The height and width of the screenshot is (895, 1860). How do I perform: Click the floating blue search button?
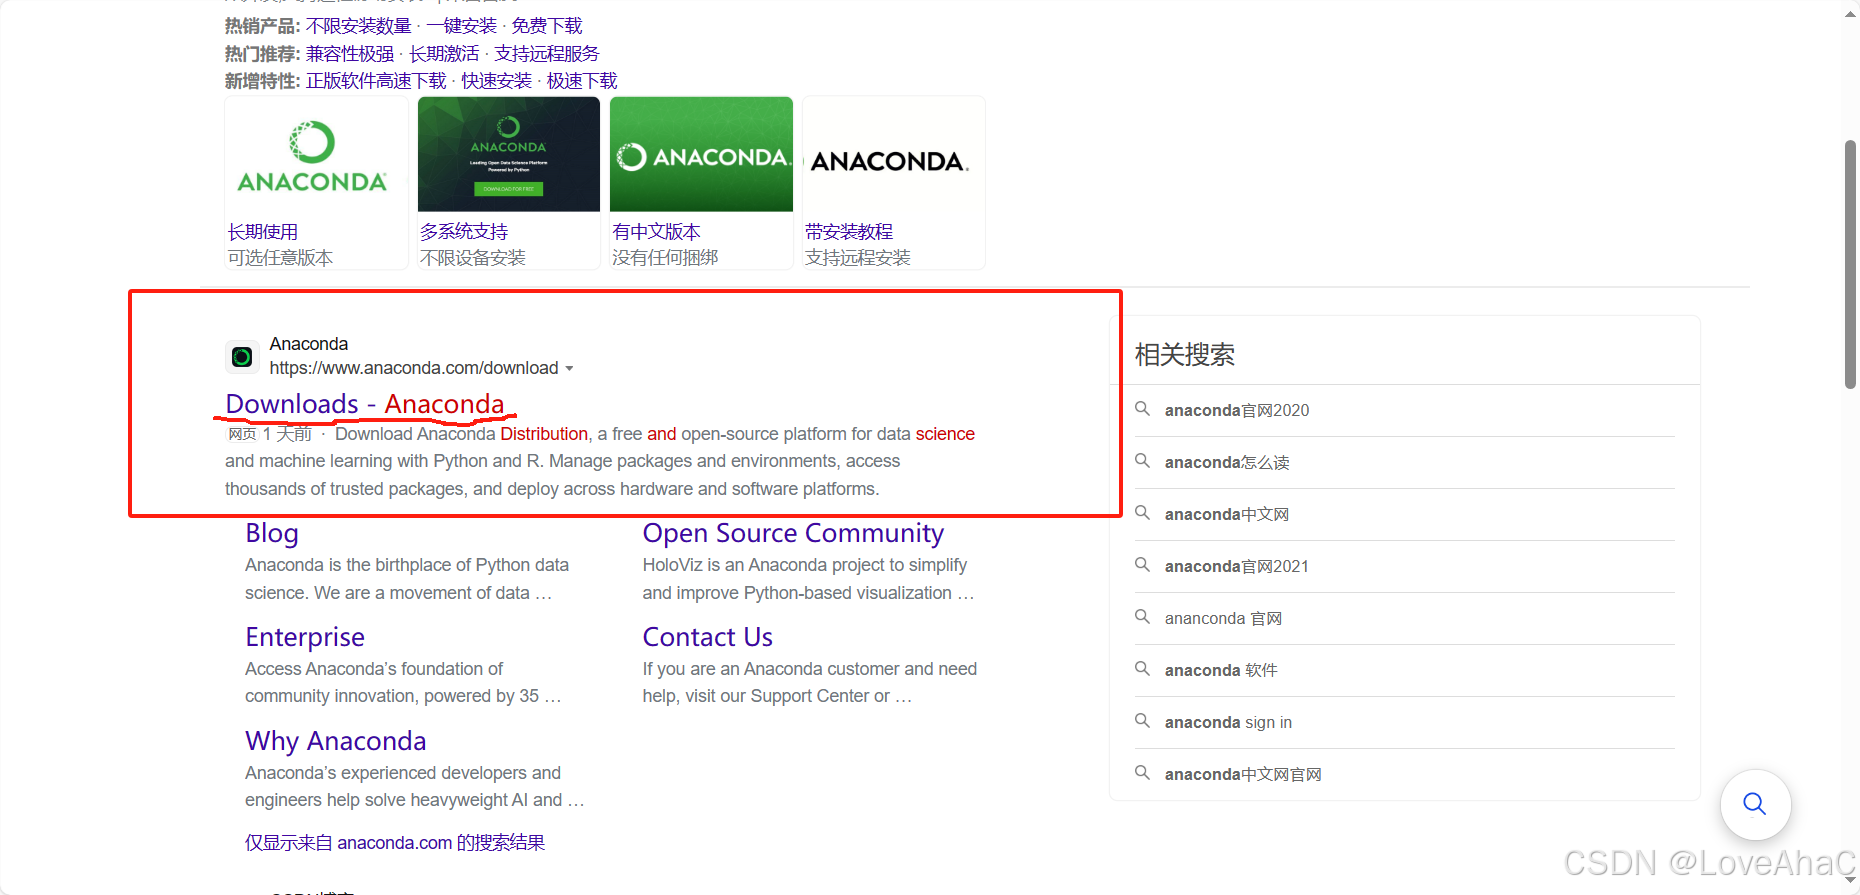1755,804
